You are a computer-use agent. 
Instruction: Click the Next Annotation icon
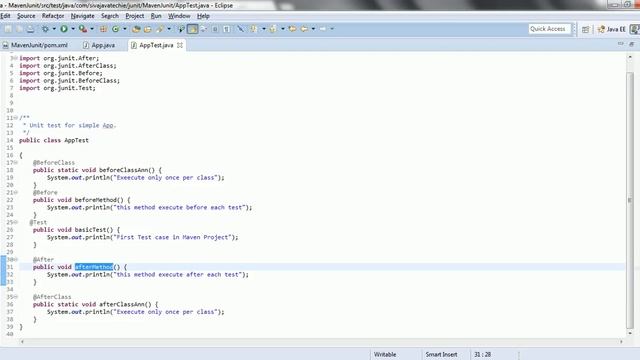253,29
